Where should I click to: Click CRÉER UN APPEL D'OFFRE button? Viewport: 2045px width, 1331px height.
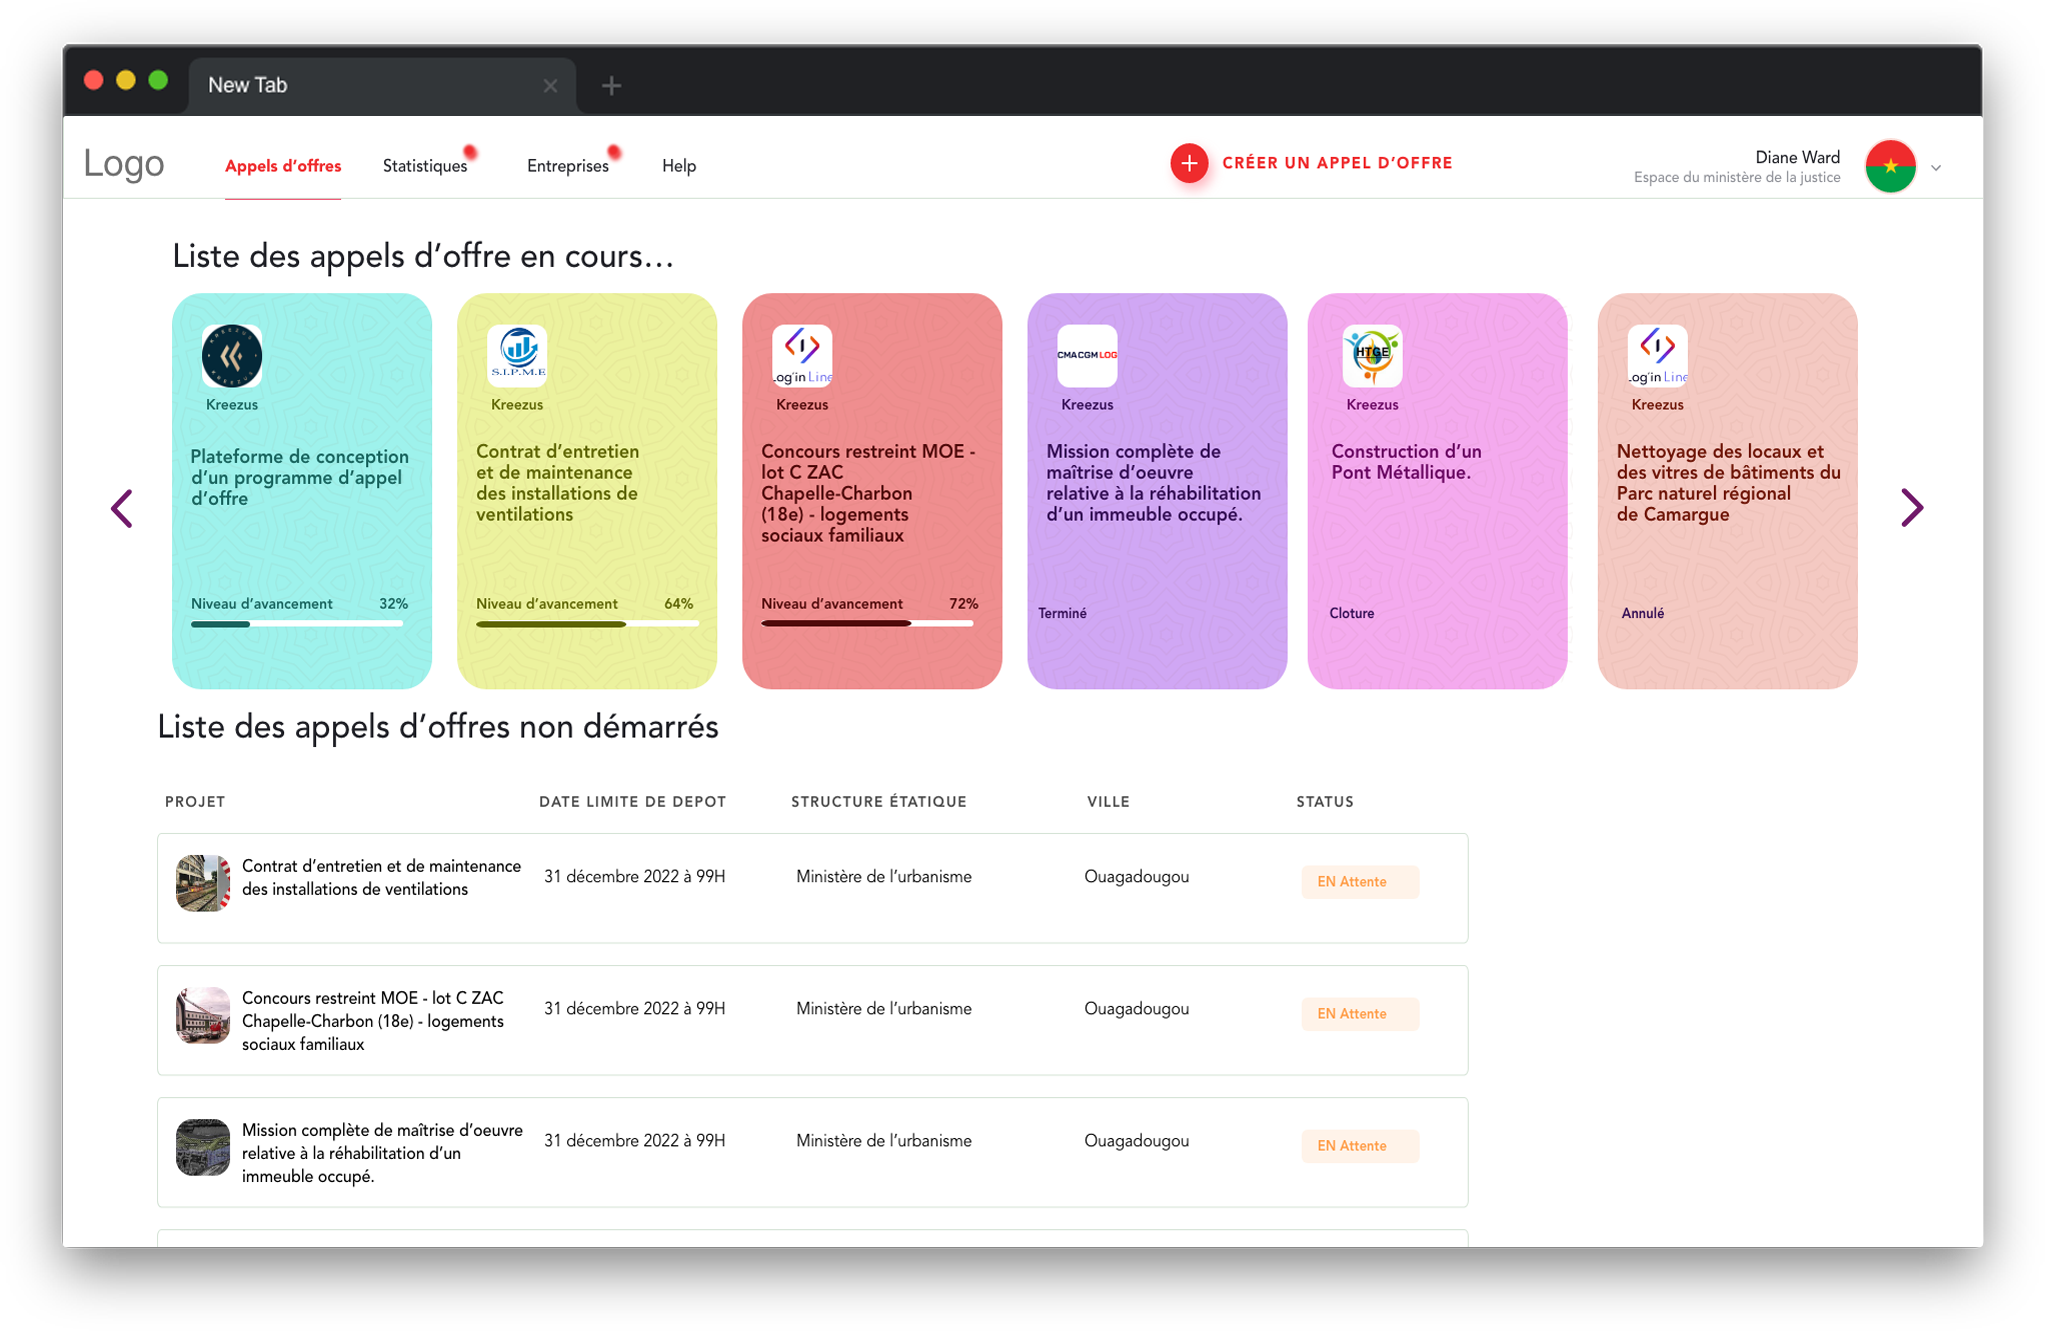tap(1337, 163)
